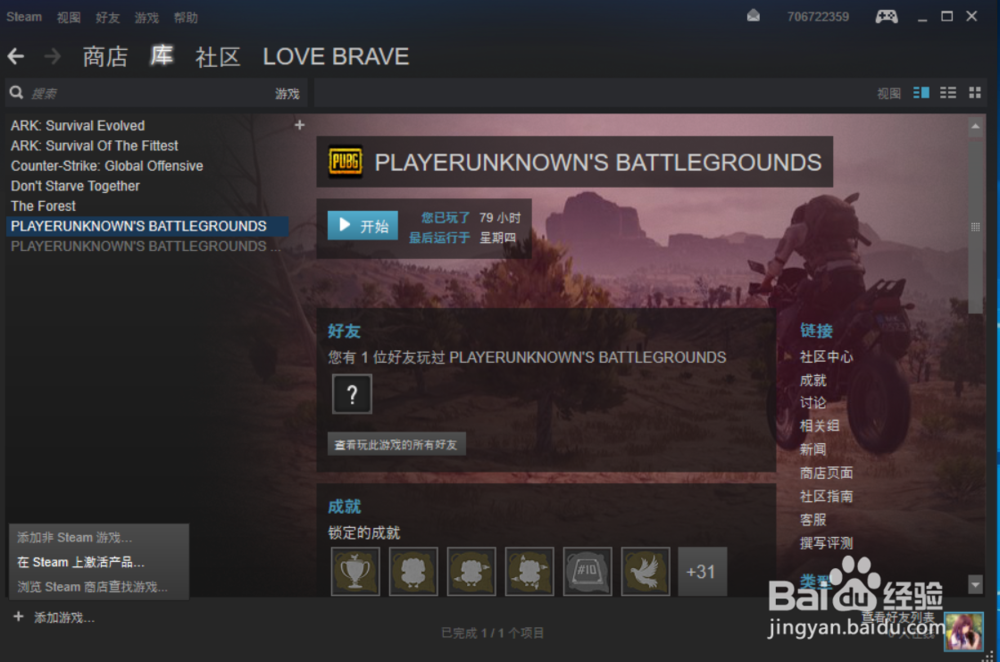Image resolution: width=1000 pixels, height=662 pixels.
Task: Switch to detail view icon
Action: coord(921,93)
